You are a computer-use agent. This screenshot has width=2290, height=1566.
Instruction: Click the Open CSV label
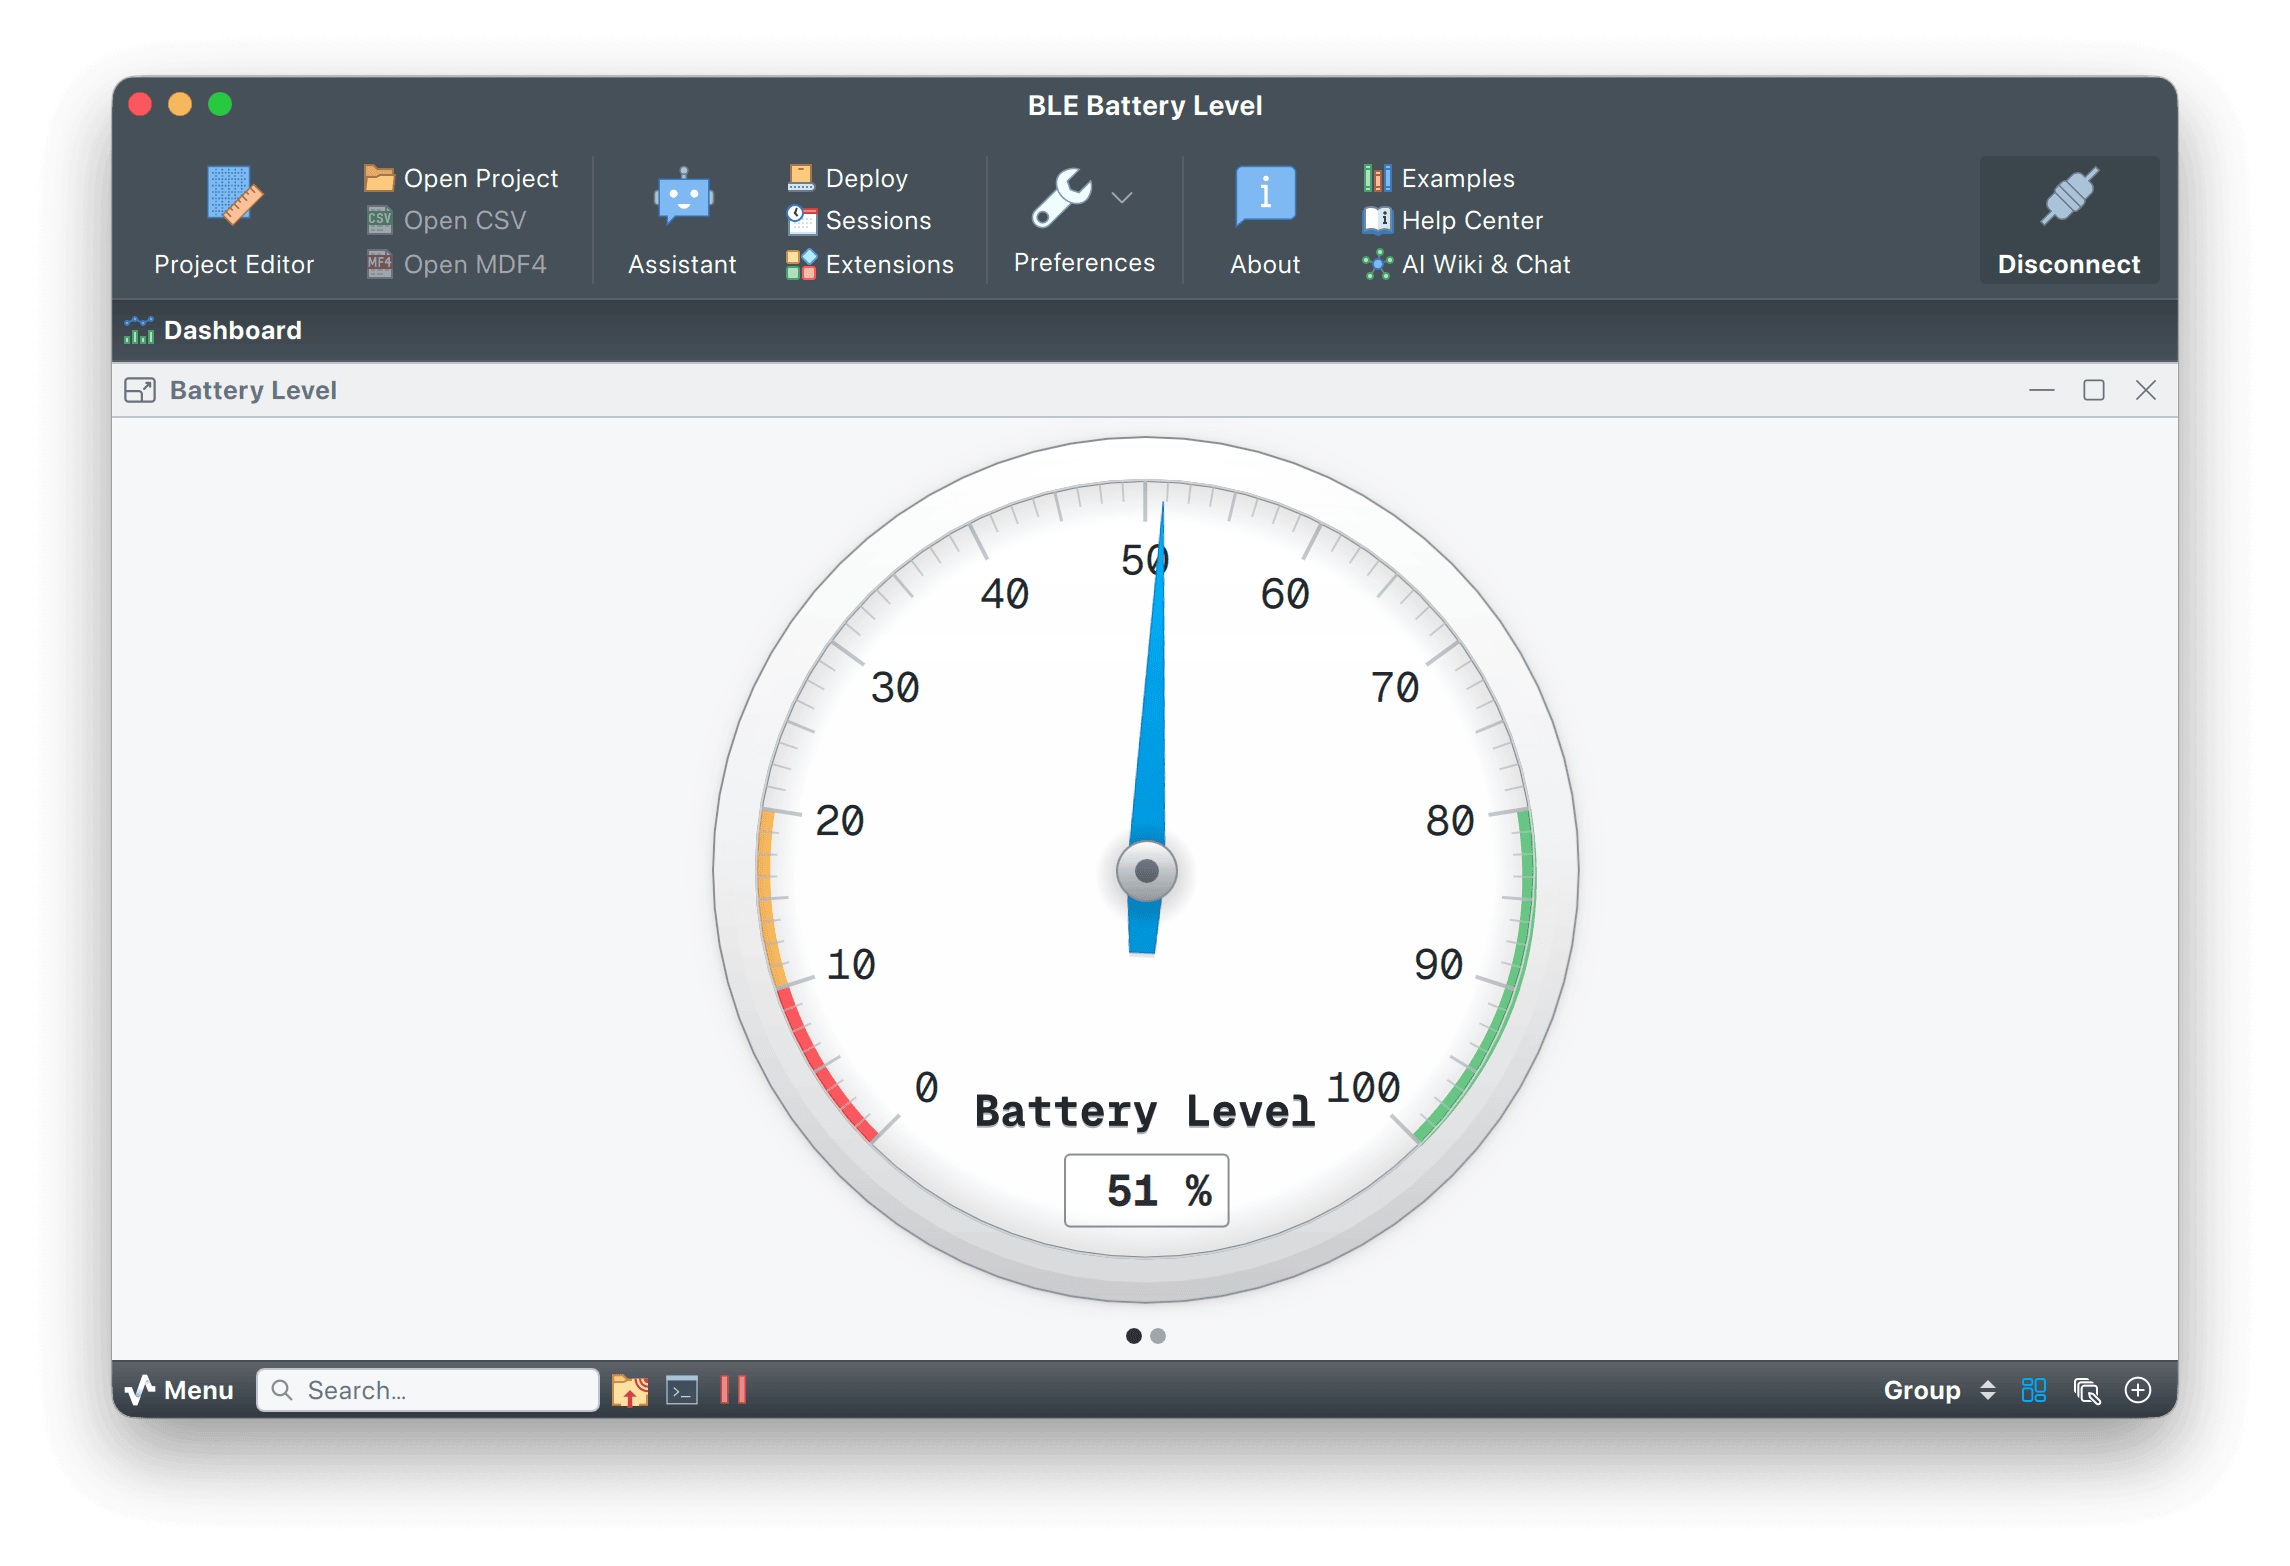tap(465, 220)
